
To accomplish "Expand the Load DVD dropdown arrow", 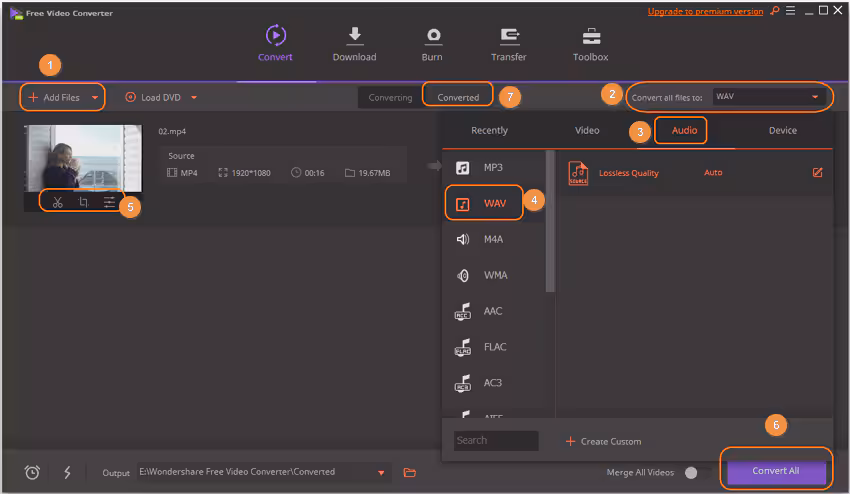I will (194, 98).
